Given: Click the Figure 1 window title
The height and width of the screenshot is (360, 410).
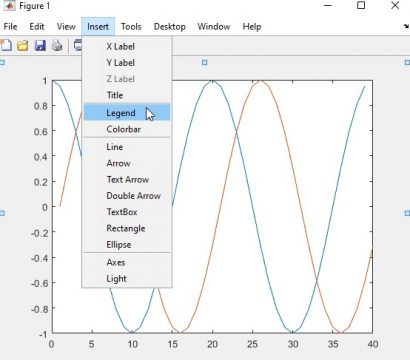Looking at the screenshot, I should pyautogui.click(x=35, y=6).
